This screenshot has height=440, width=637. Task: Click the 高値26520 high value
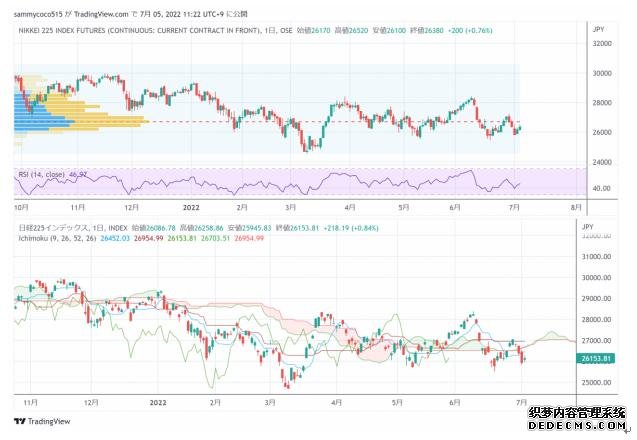click(x=351, y=30)
